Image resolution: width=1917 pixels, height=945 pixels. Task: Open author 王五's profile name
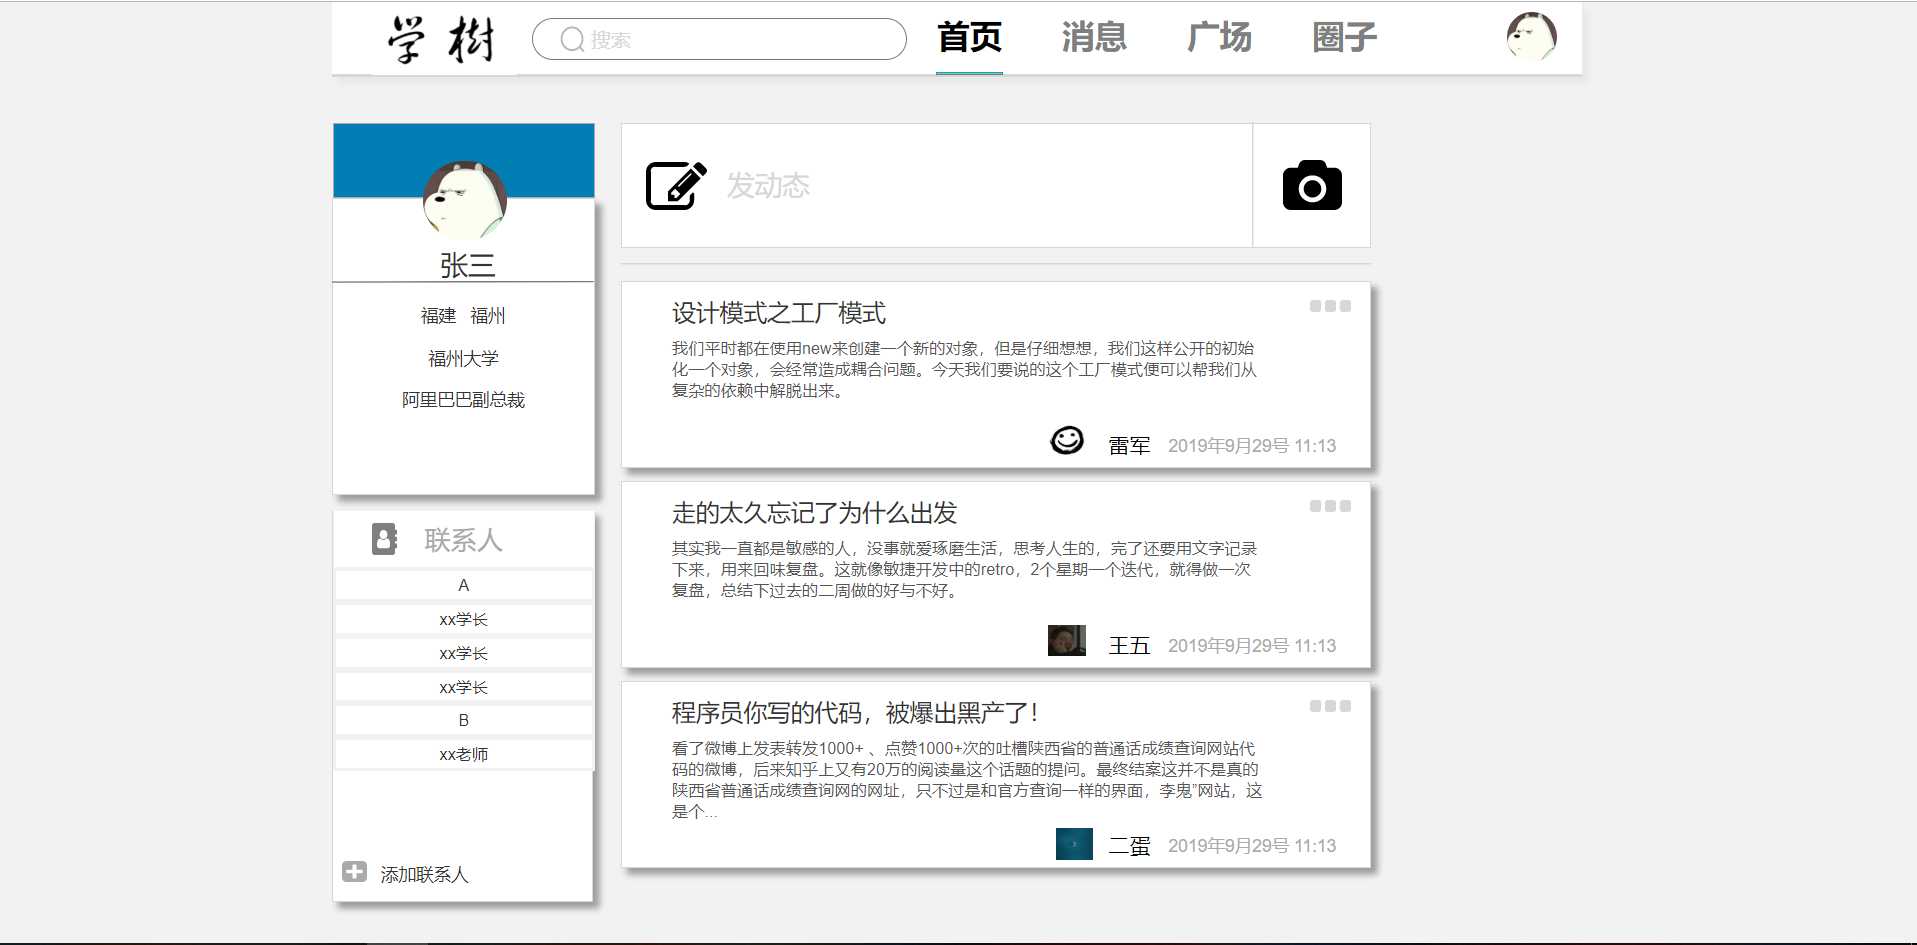(1129, 646)
